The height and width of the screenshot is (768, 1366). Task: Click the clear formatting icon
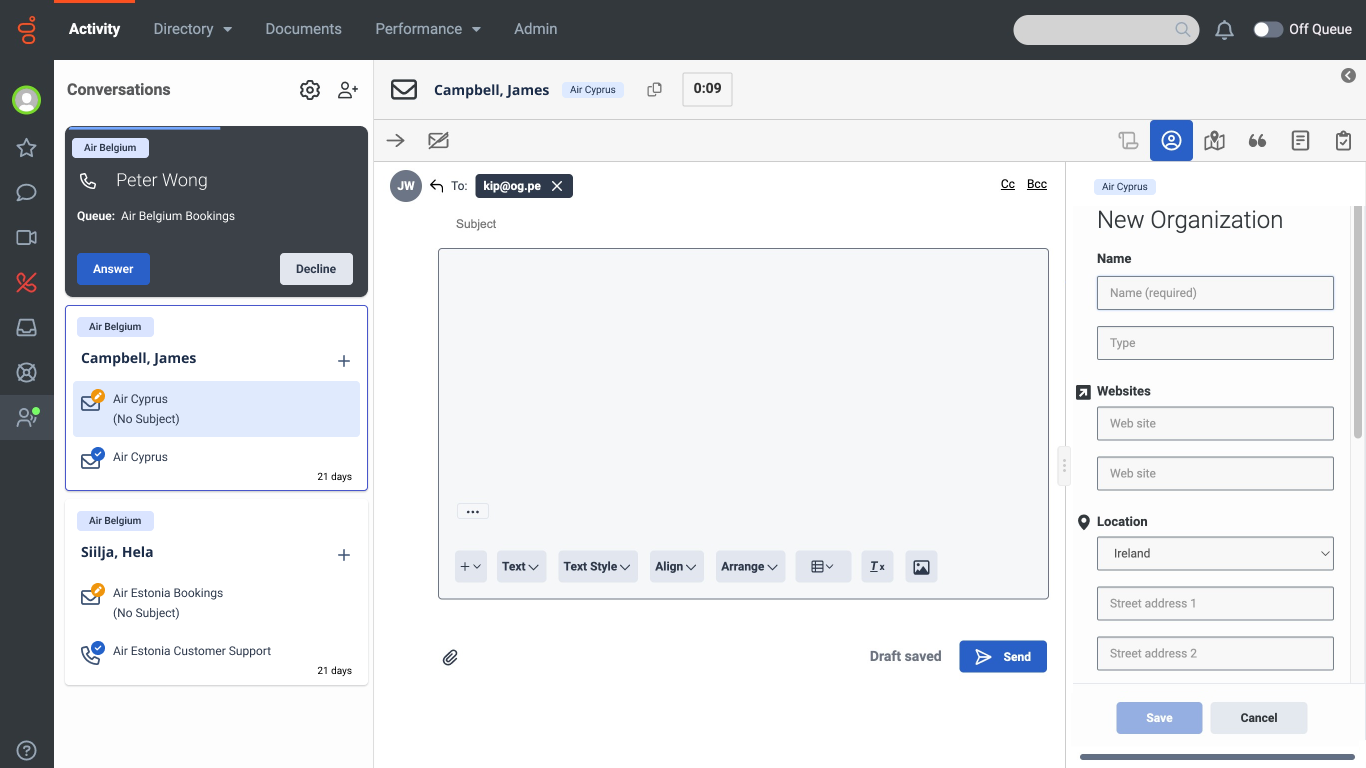pos(877,567)
